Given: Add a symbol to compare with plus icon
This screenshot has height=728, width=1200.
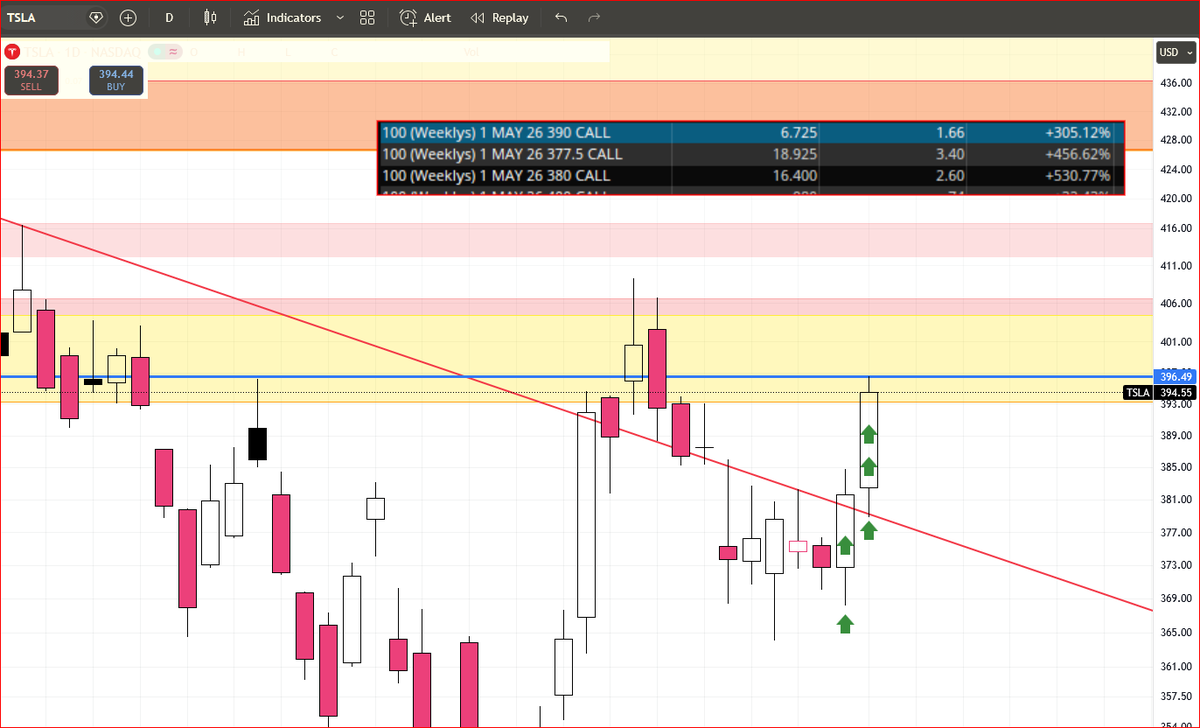Looking at the screenshot, I should click(x=128, y=18).
